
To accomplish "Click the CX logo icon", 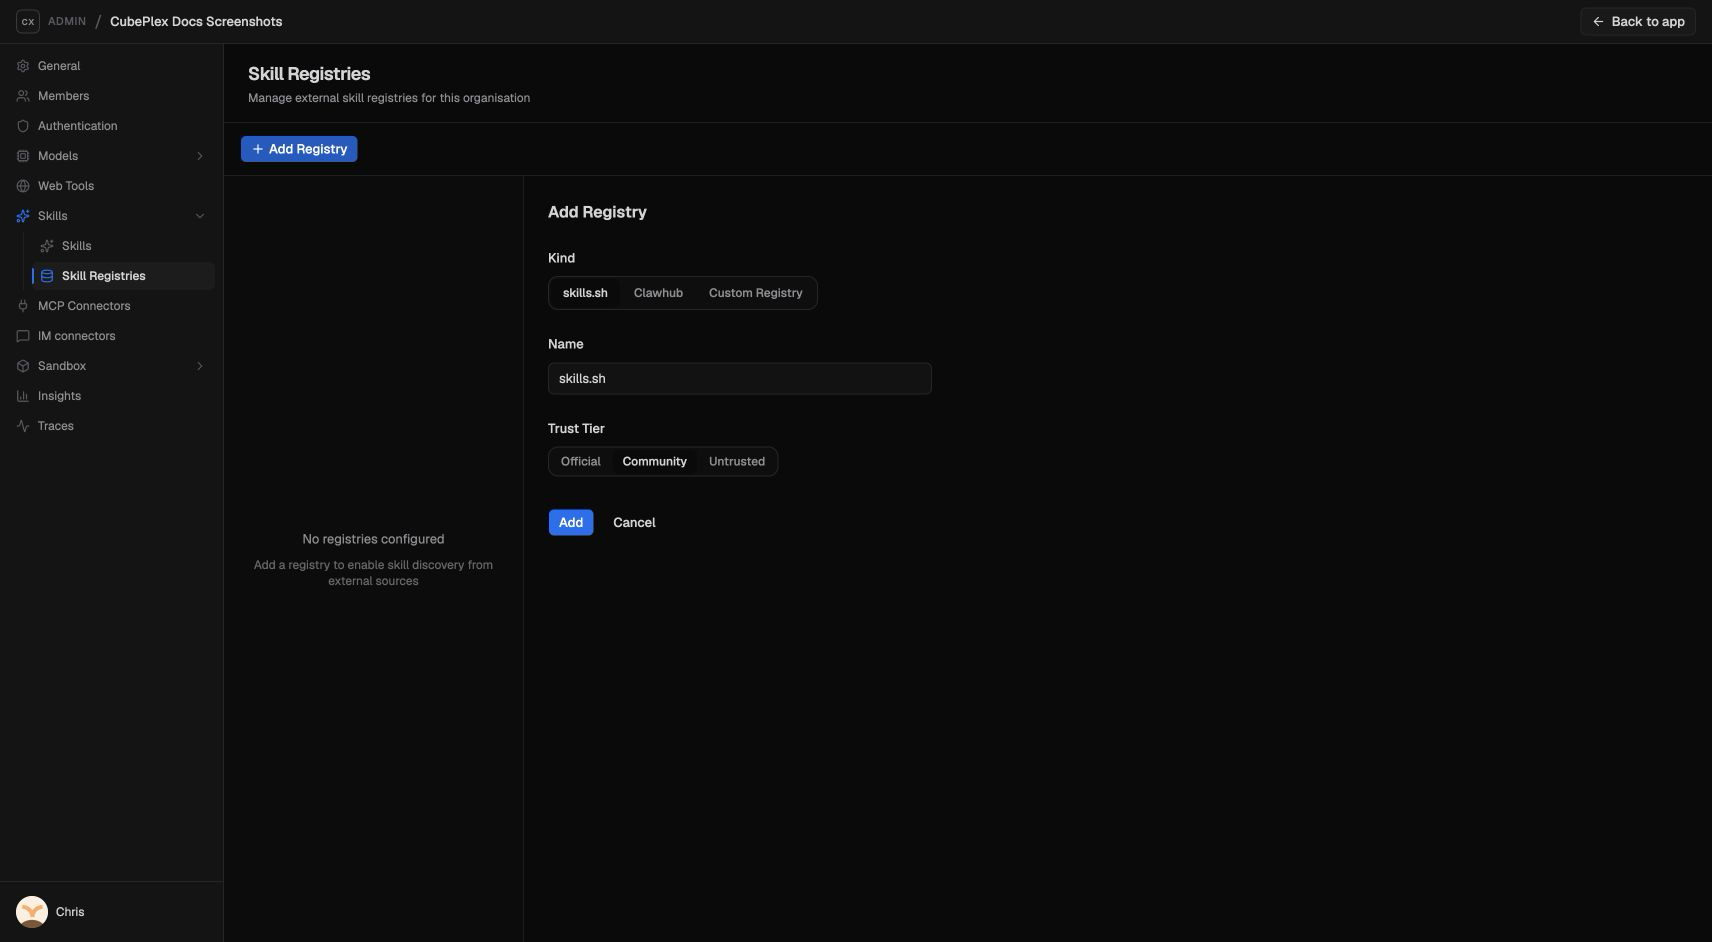I will 28,21.
